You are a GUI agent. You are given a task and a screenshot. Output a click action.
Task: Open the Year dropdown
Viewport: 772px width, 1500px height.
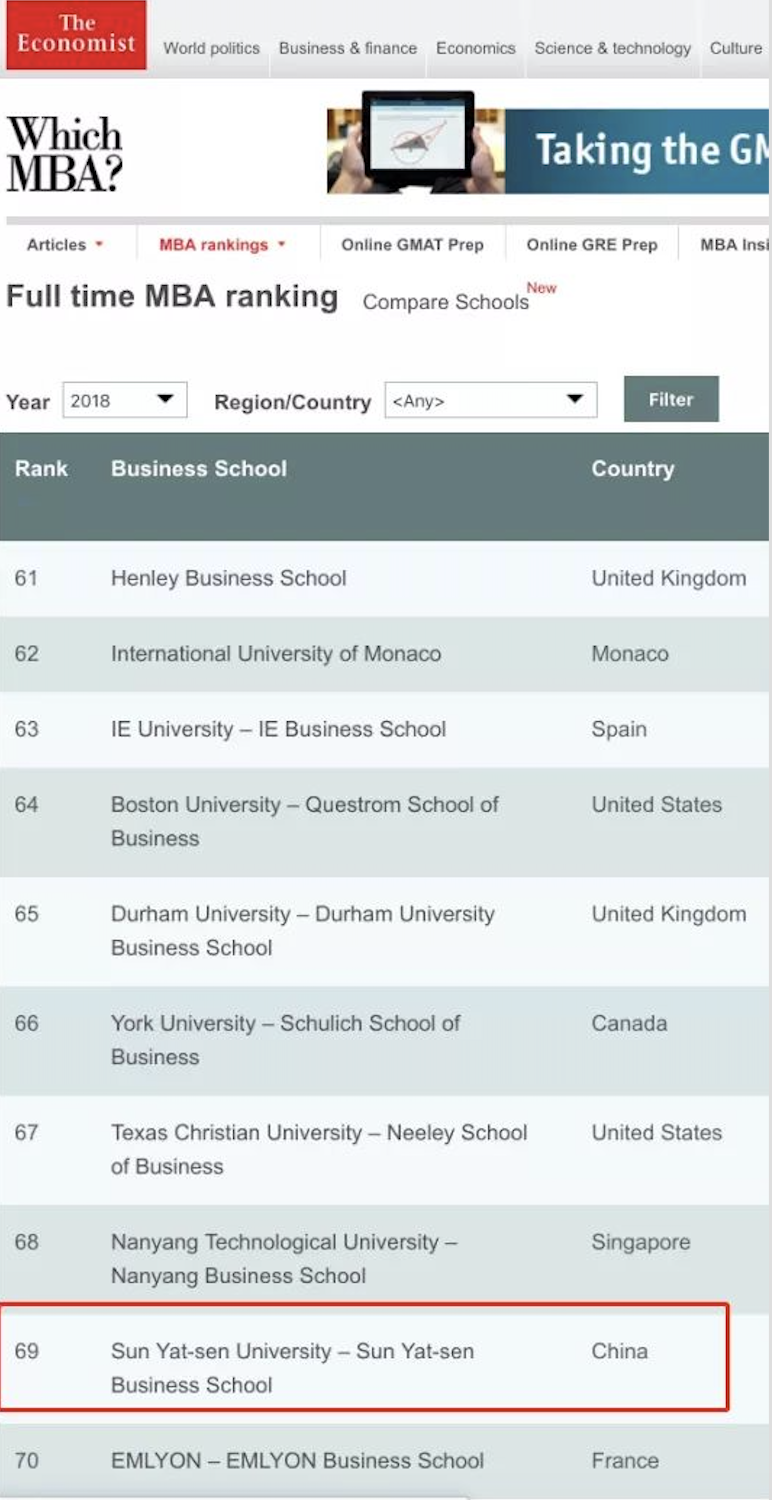click(x=124, y=401)
